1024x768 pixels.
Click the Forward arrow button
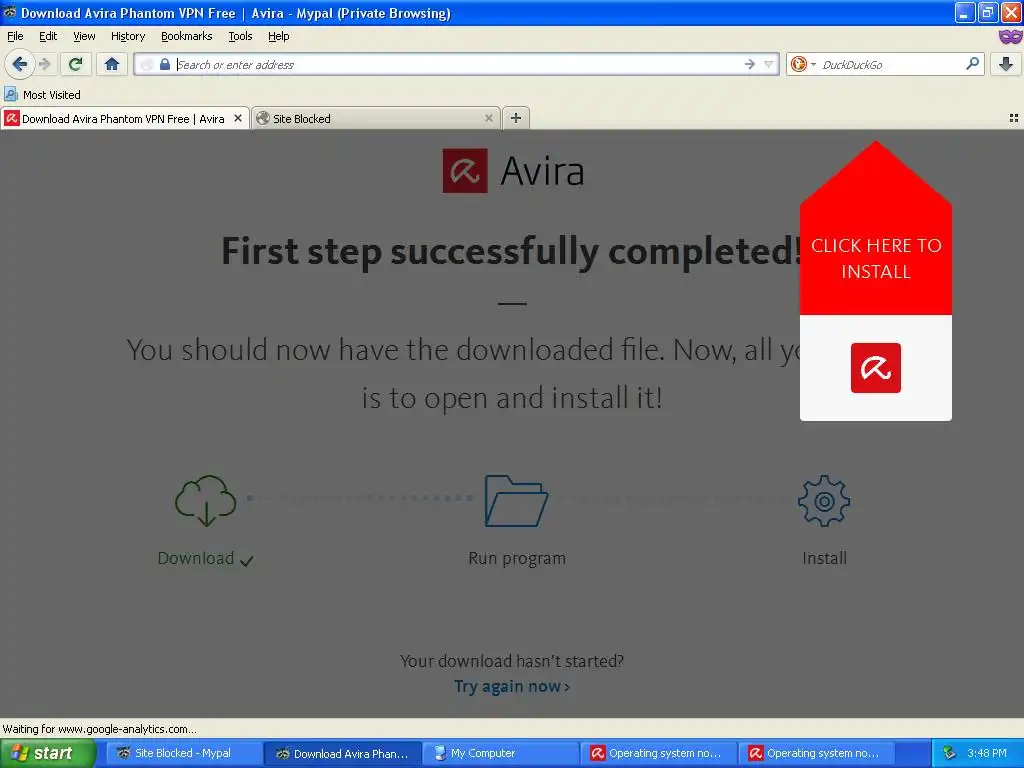(x=45, y=64)
